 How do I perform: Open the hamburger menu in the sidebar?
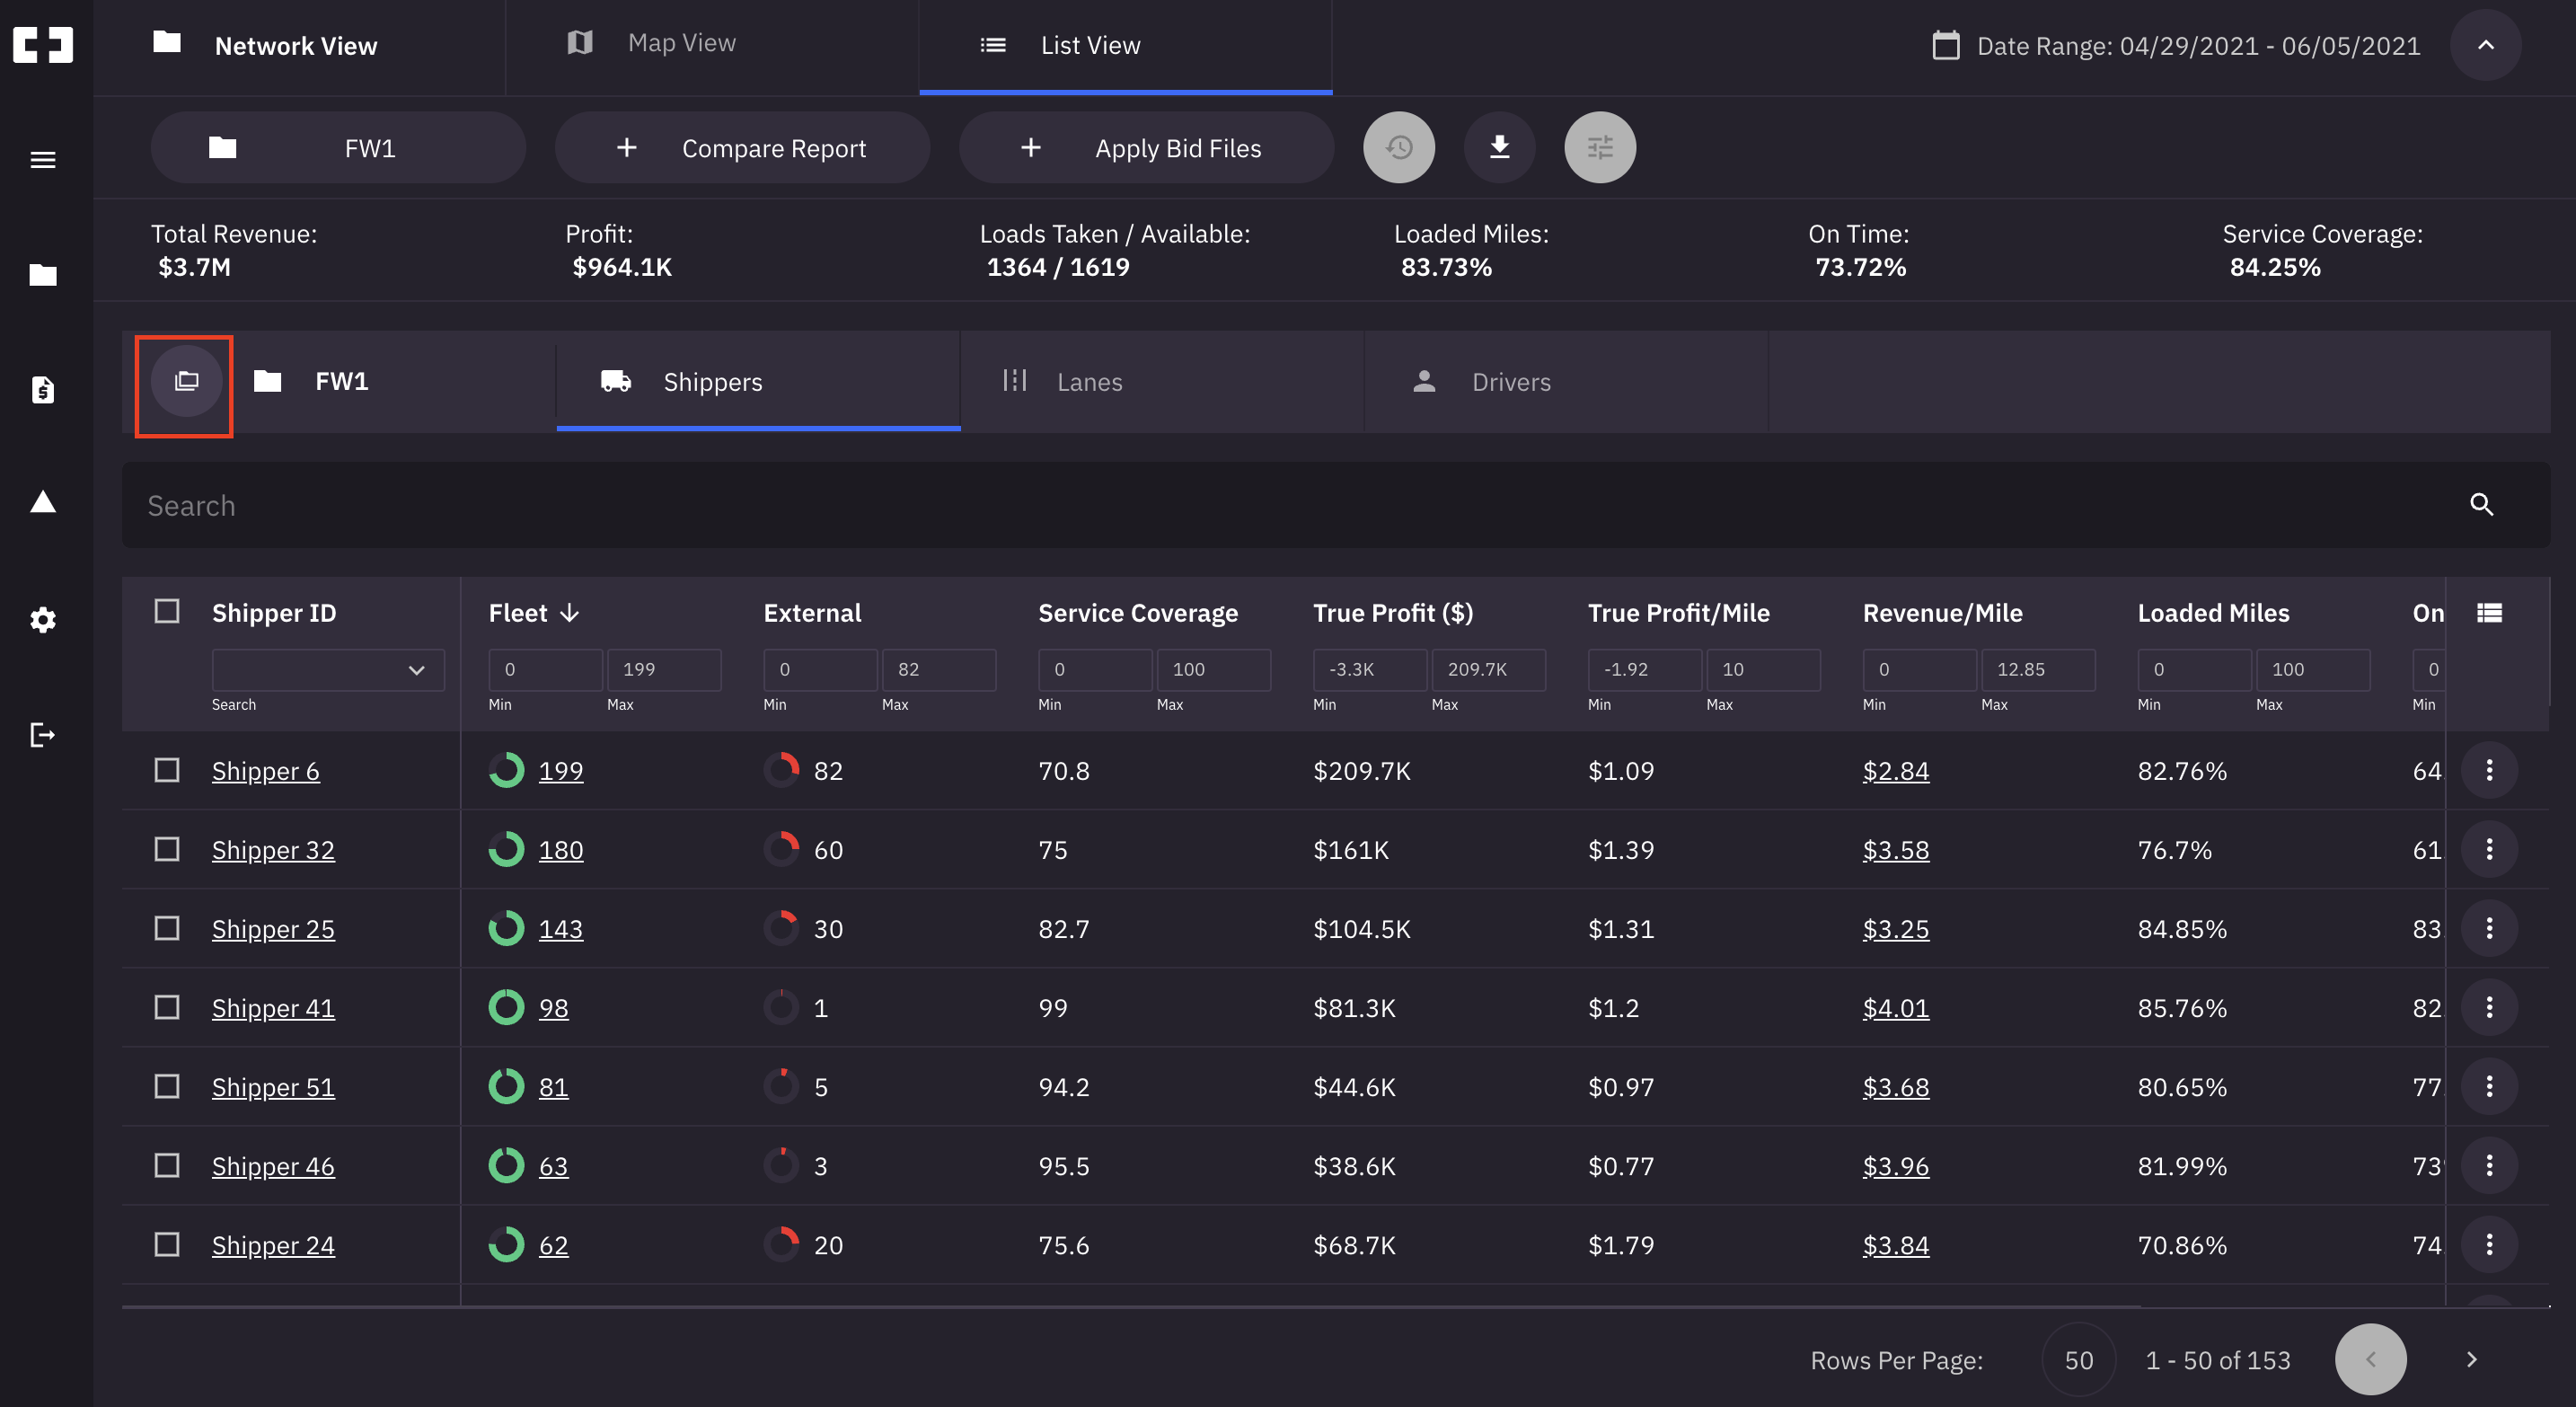[x=43, y=160]
